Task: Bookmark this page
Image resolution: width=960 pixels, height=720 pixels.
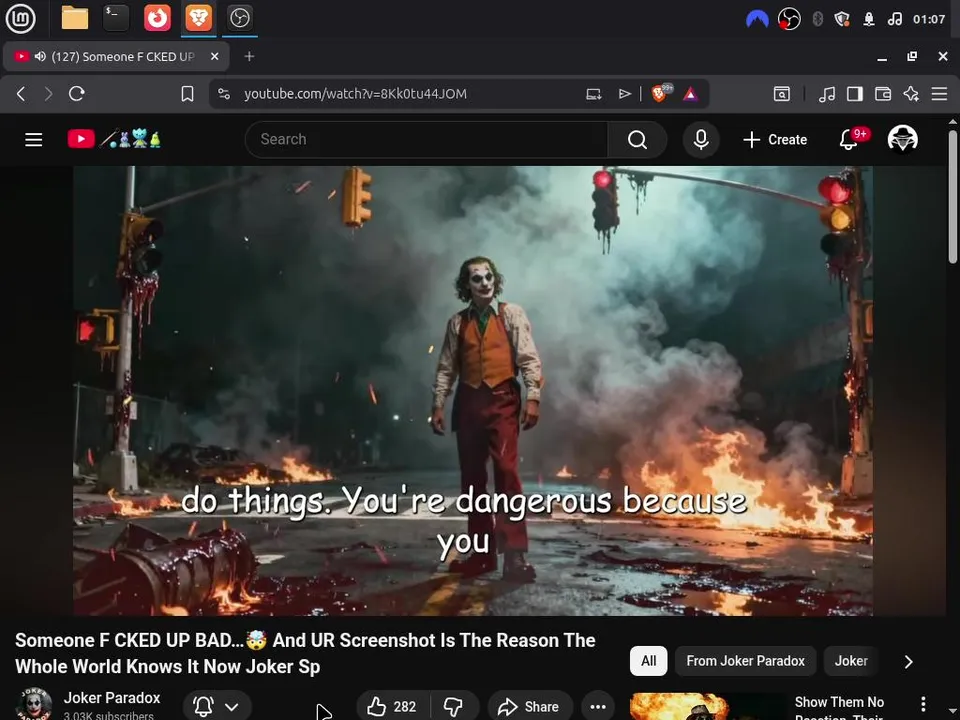Action: pyautogui.click(x=187, y=94)
